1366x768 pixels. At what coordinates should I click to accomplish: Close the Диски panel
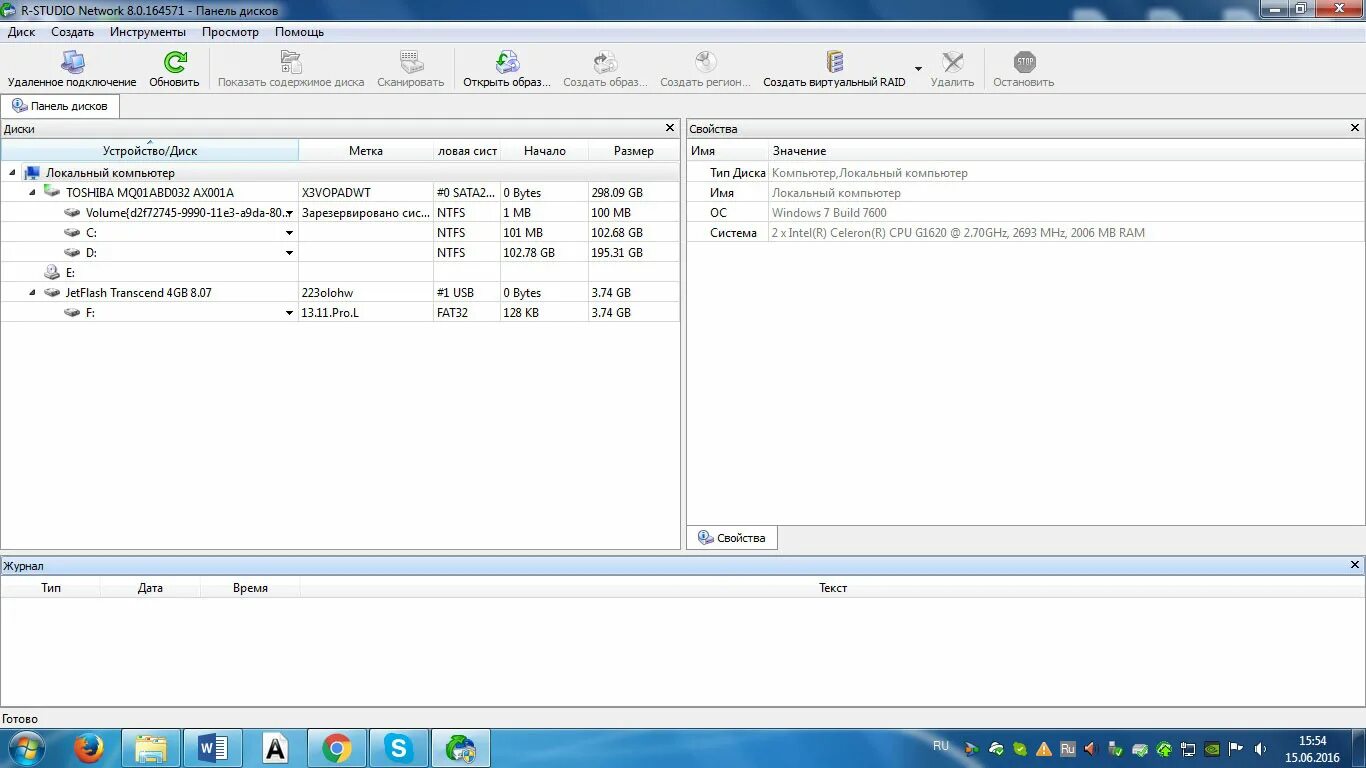[670, 128]
